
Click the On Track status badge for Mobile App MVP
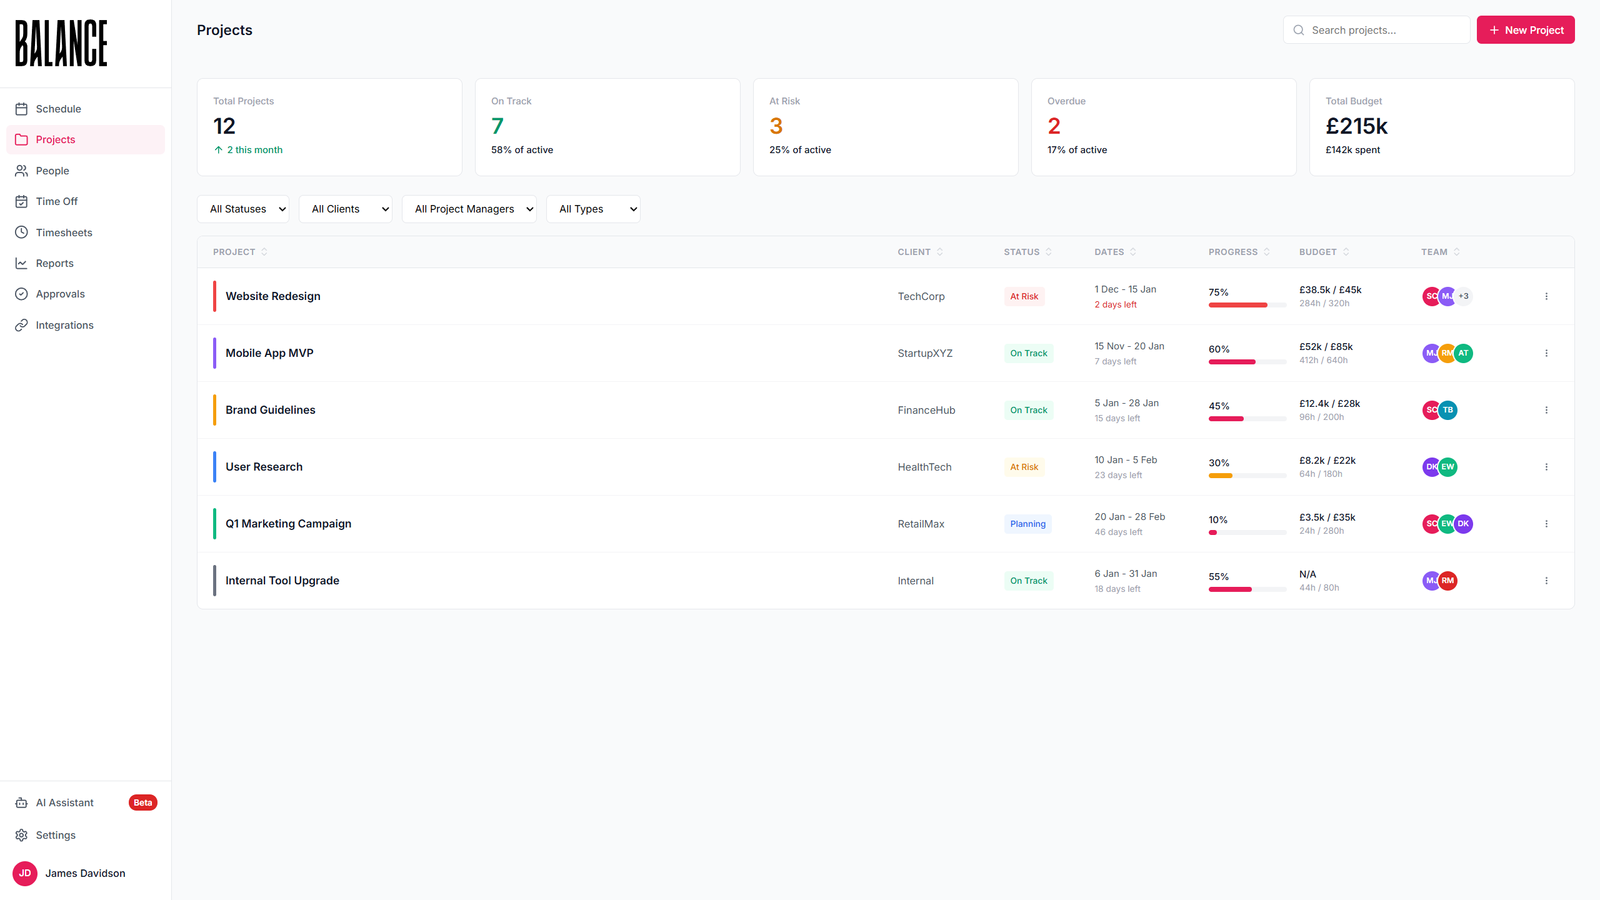tap(1028, 353)
